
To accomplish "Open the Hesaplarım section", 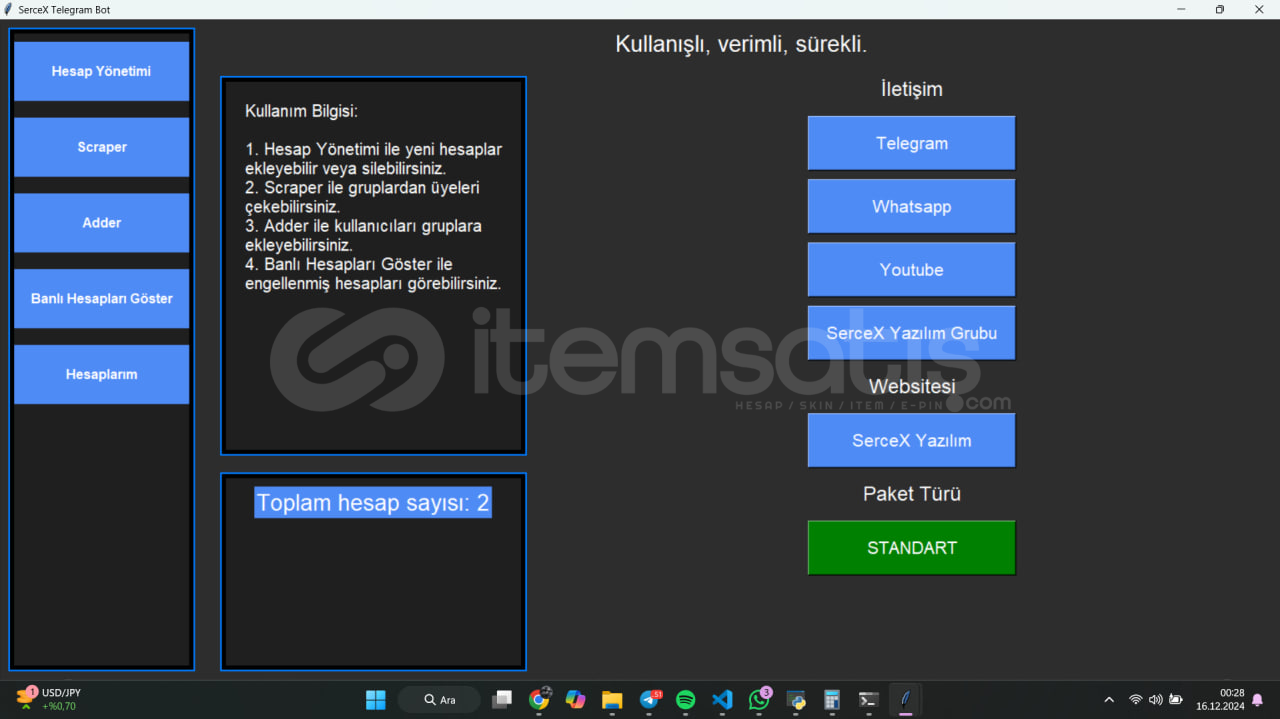I will tap(101, 374).
